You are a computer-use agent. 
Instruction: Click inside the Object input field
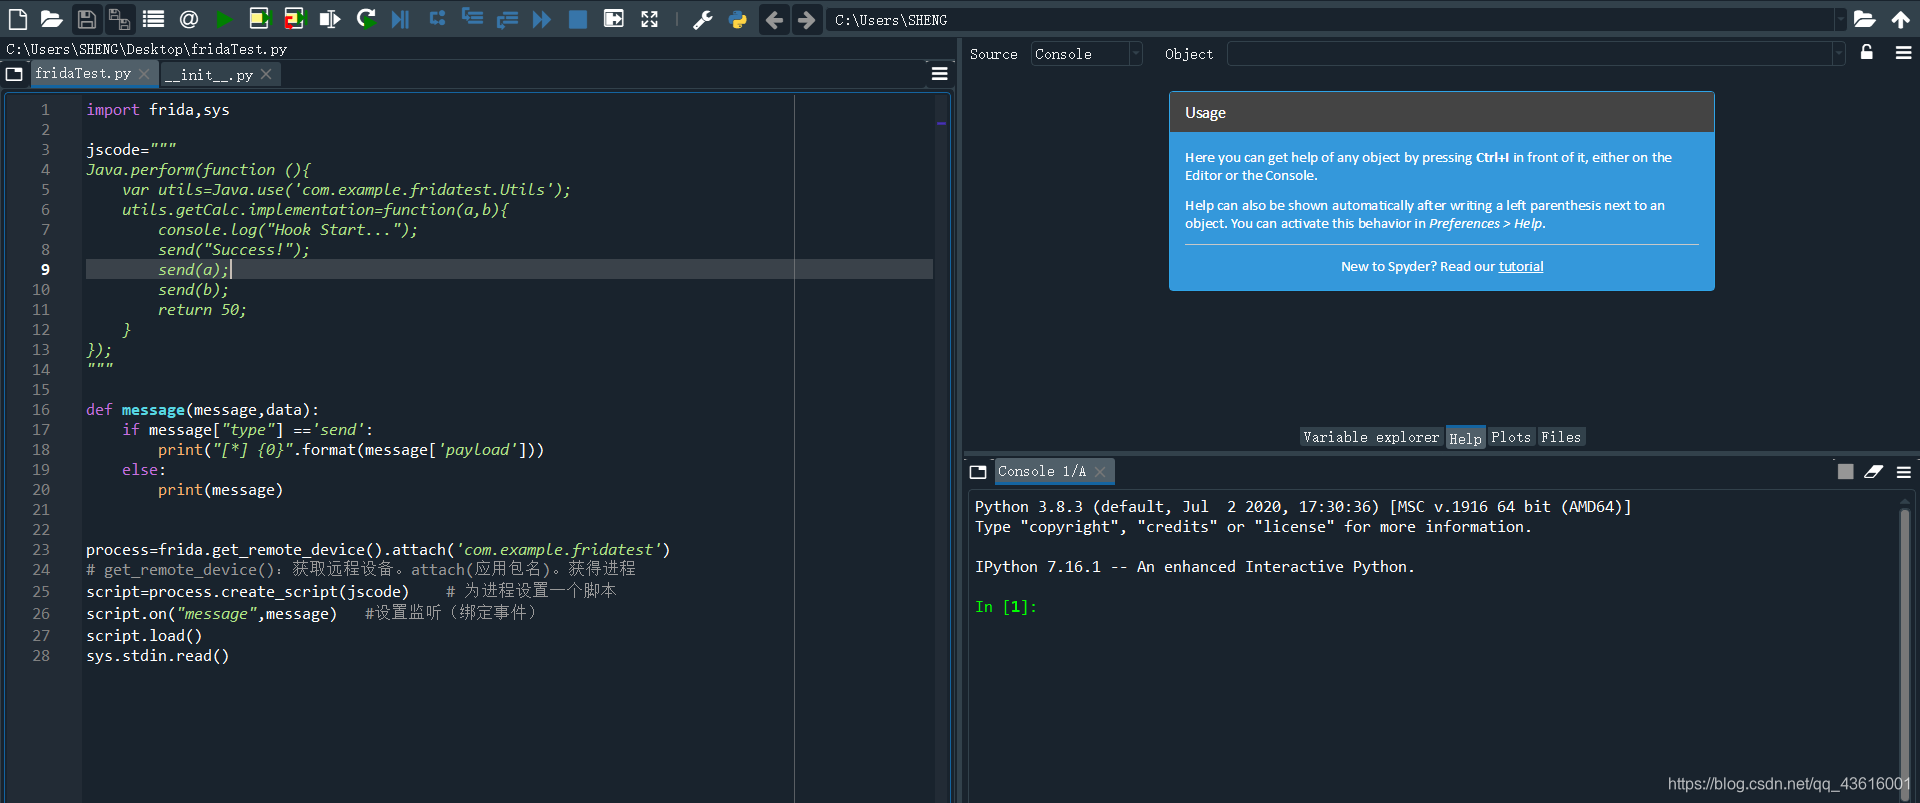(1530, 54)
